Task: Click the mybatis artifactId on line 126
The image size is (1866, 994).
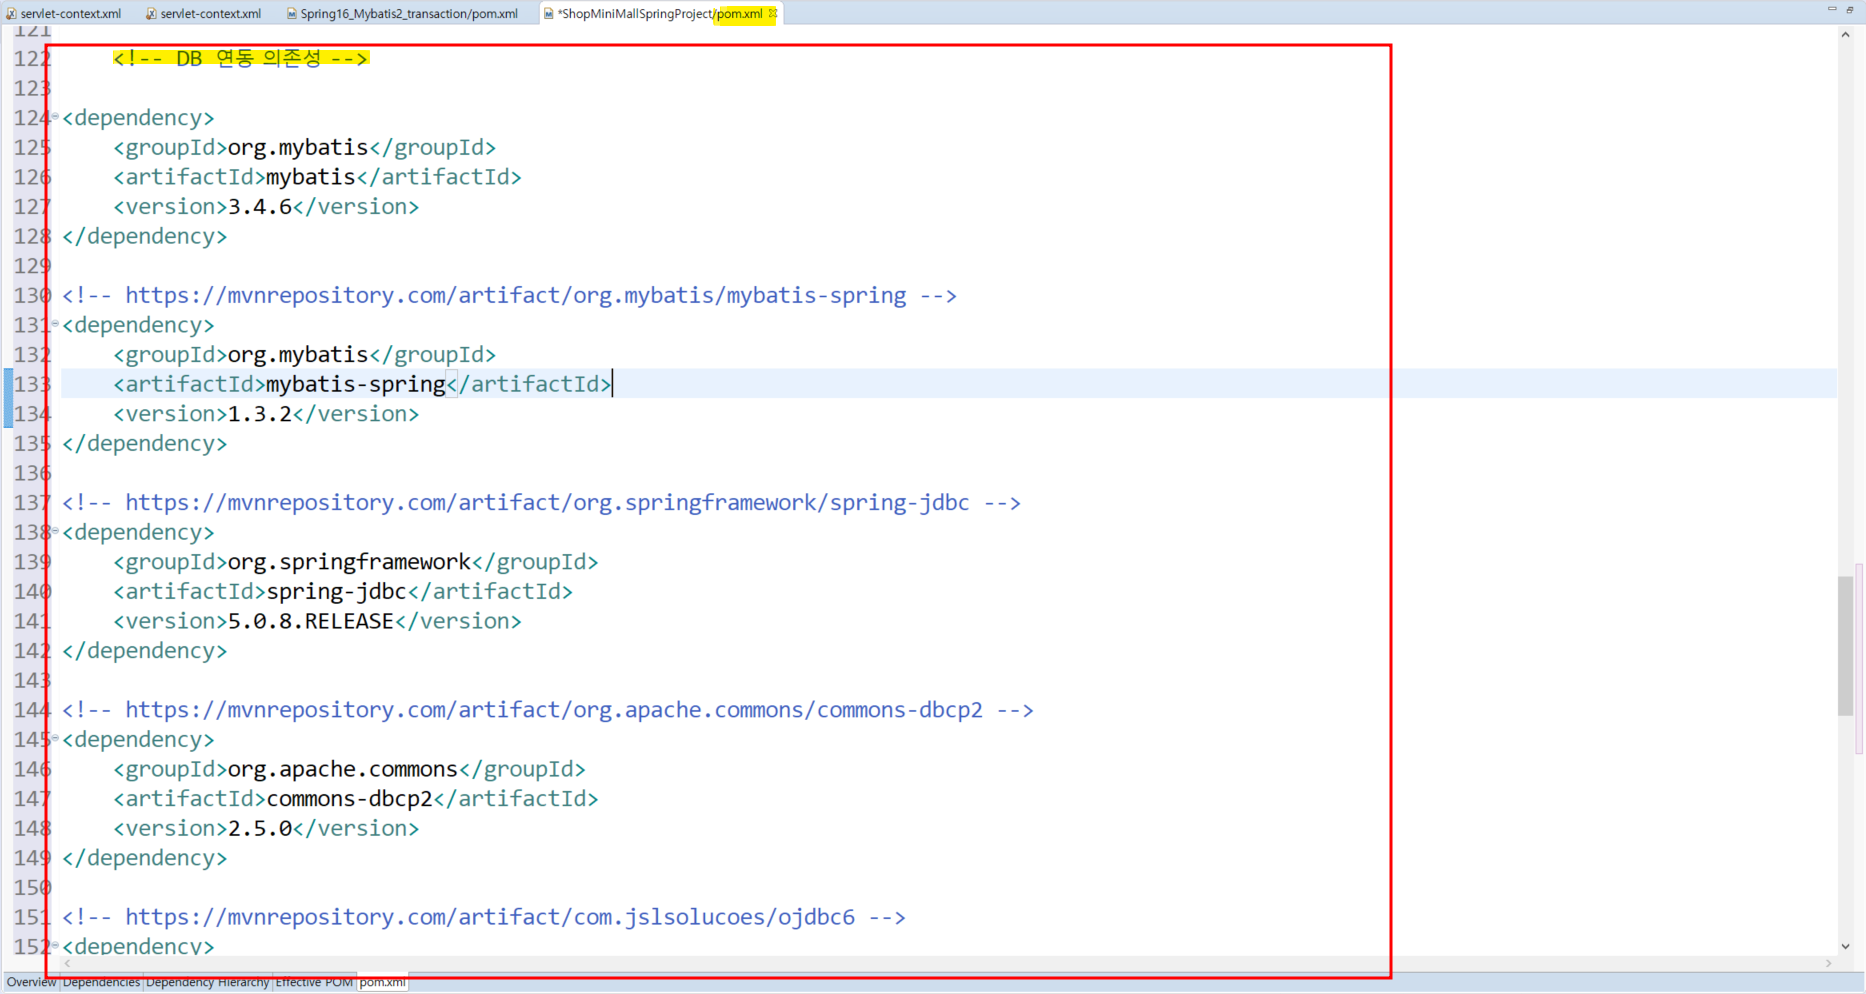Action: 317,177
